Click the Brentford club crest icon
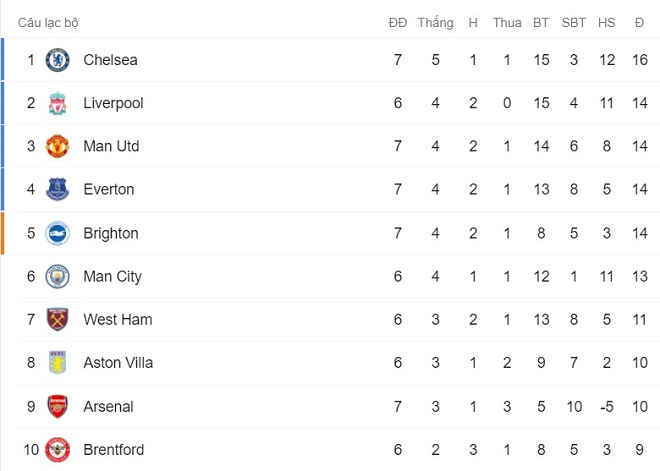Screen dimensions: 660x471 tap(57, 450)
